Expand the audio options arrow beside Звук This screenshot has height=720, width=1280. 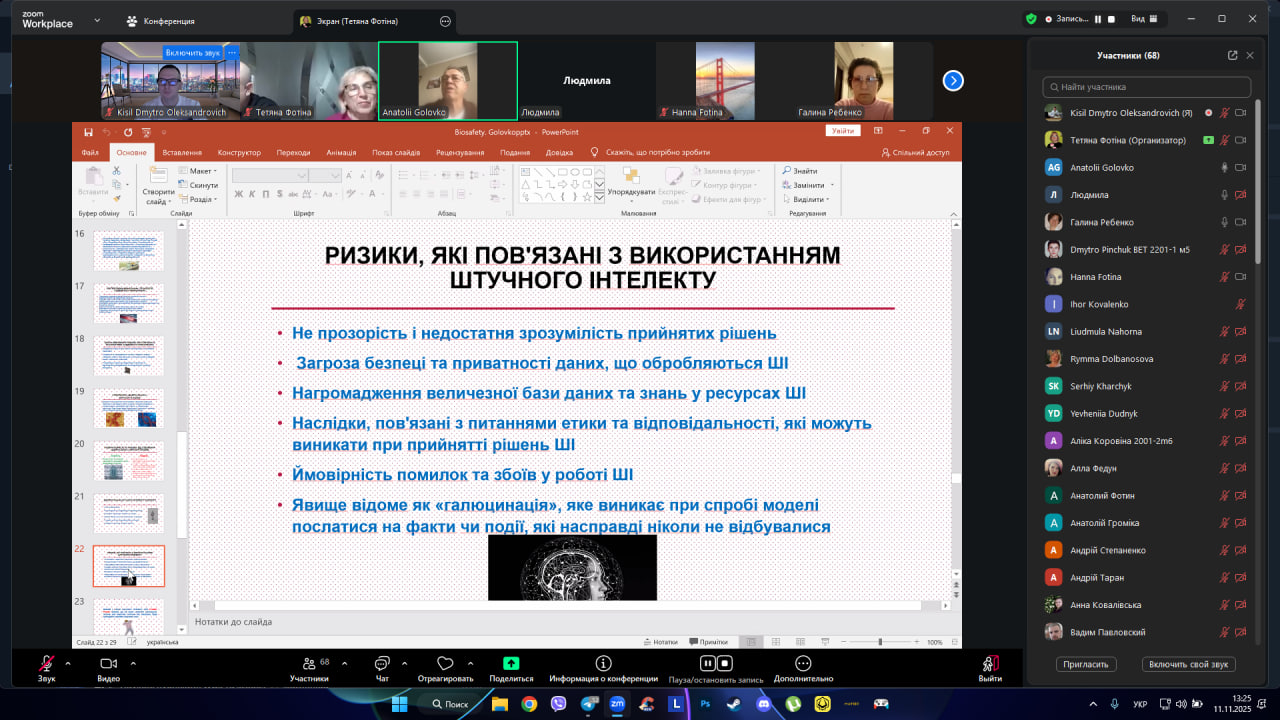pos(68,662)
